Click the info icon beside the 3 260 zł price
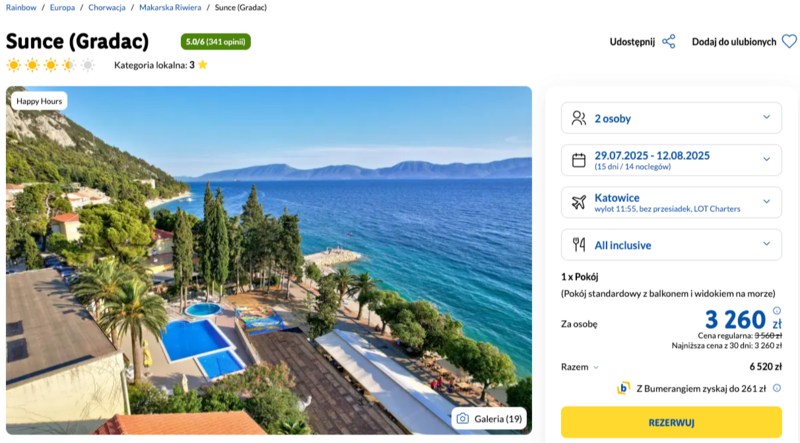This screenshot has height=443, width=800. point(777,310)
